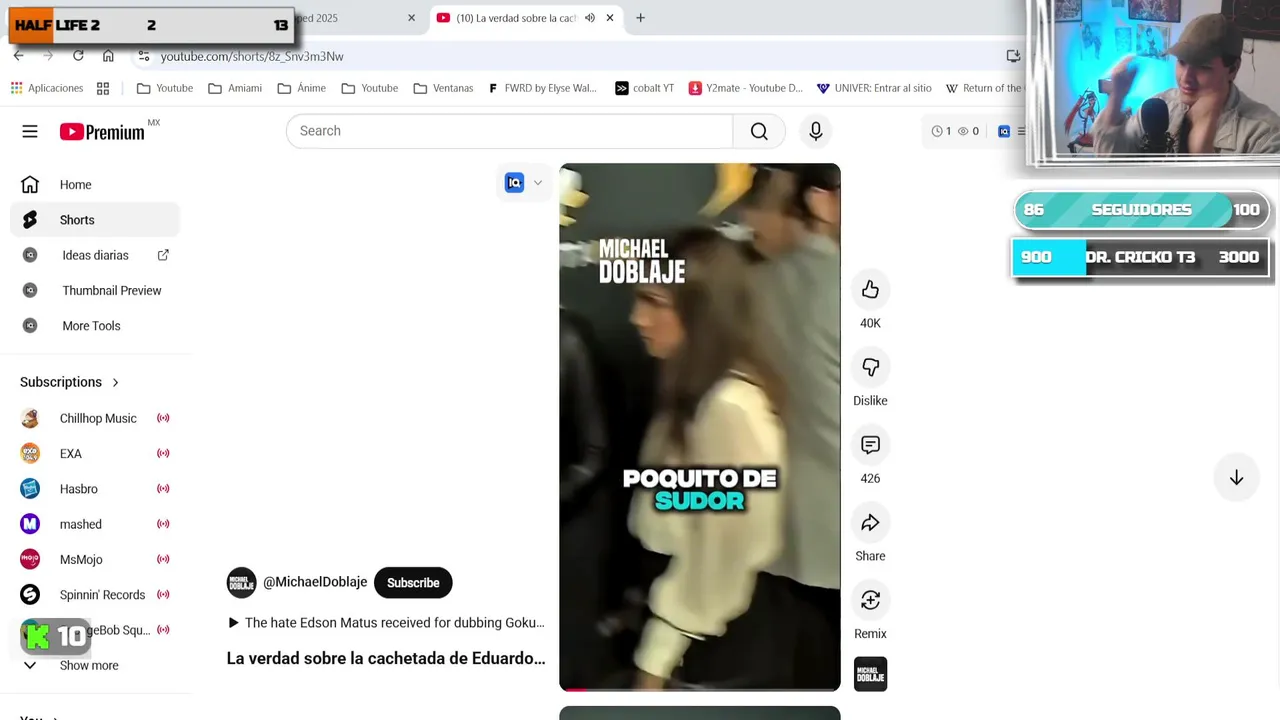This screenshot has height=720, width=1280.
Task: Close the La verdad sobre tab
Action: tap(610, 18)
